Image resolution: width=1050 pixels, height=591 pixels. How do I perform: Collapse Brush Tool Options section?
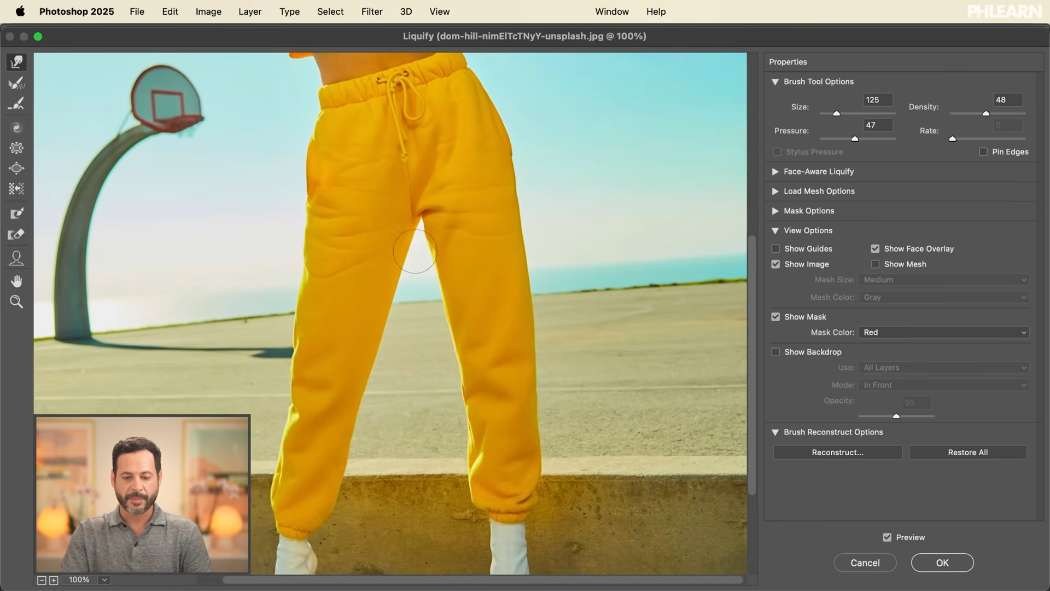(775, 82)
